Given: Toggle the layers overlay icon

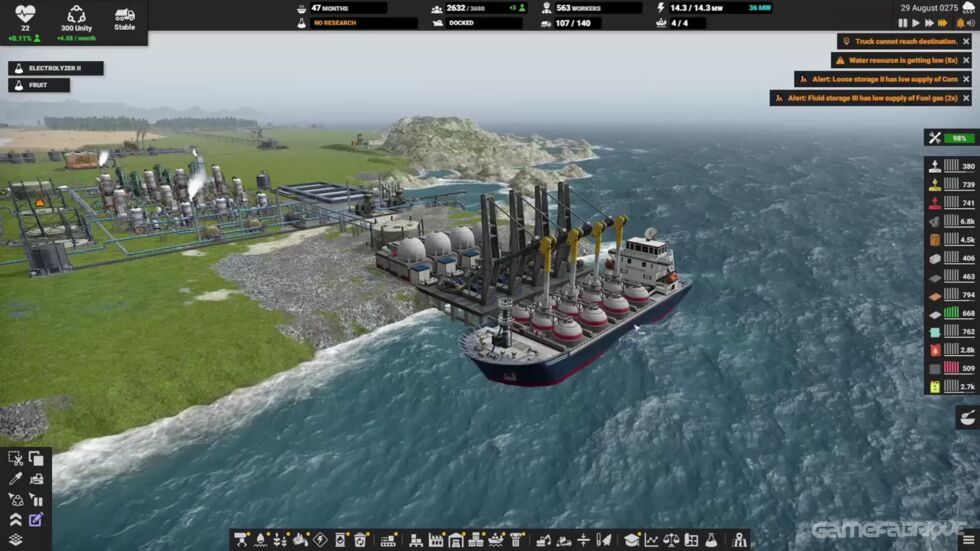Looking at the screenshot, I should [x=16, y=539].
